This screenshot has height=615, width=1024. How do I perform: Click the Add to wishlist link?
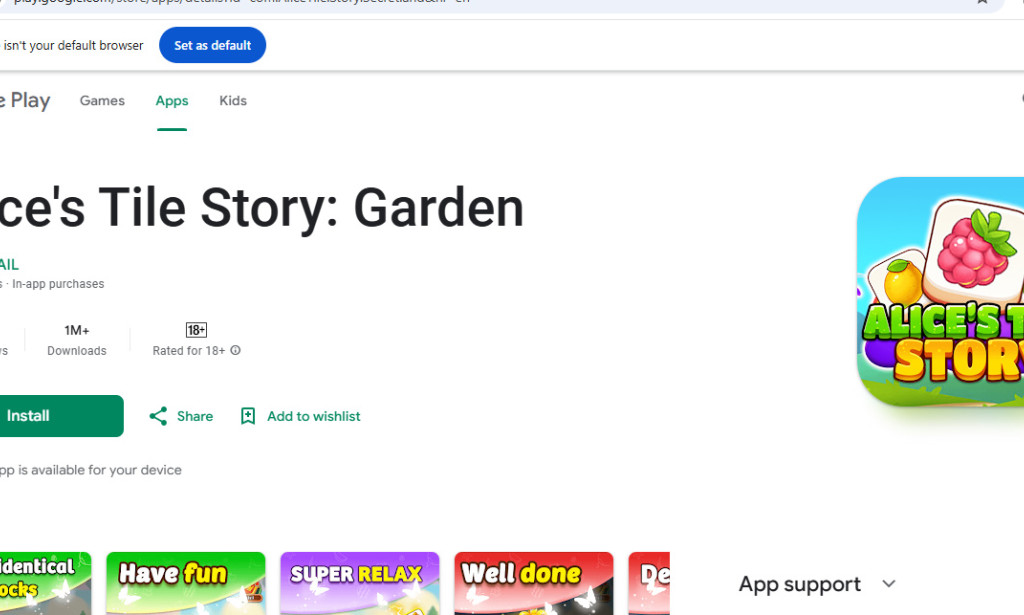click(x=312, y=416)
